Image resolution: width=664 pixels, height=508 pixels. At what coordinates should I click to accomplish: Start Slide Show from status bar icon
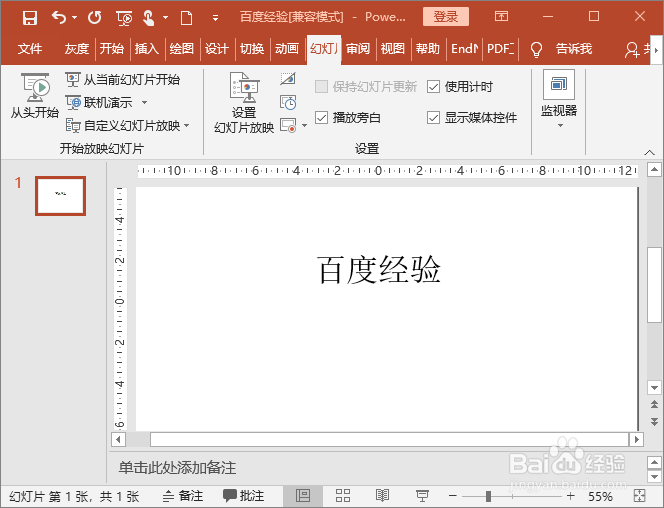tap(422, 496)
